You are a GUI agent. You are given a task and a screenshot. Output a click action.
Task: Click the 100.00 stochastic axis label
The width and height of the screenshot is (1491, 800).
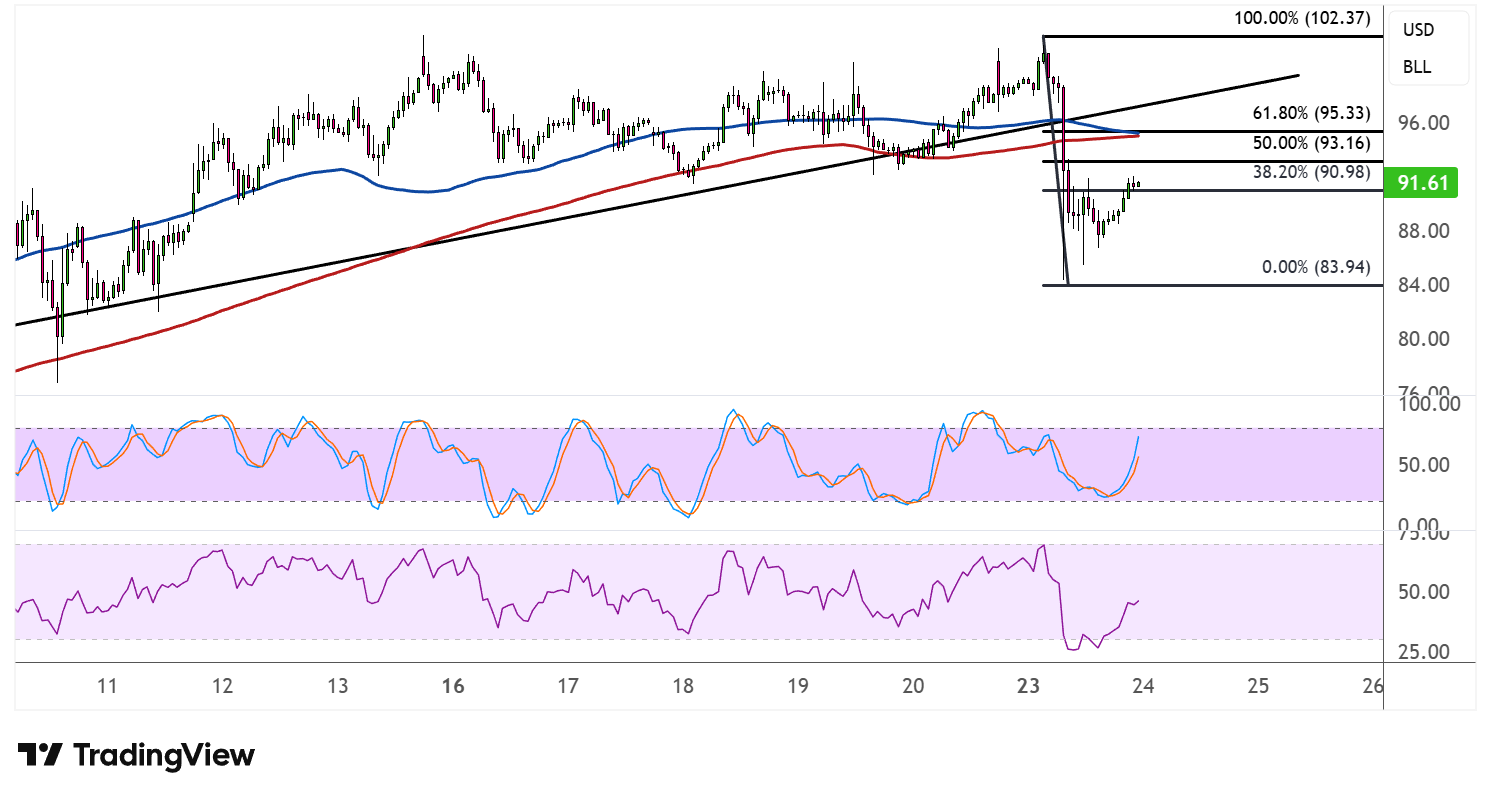[1432, 404]
